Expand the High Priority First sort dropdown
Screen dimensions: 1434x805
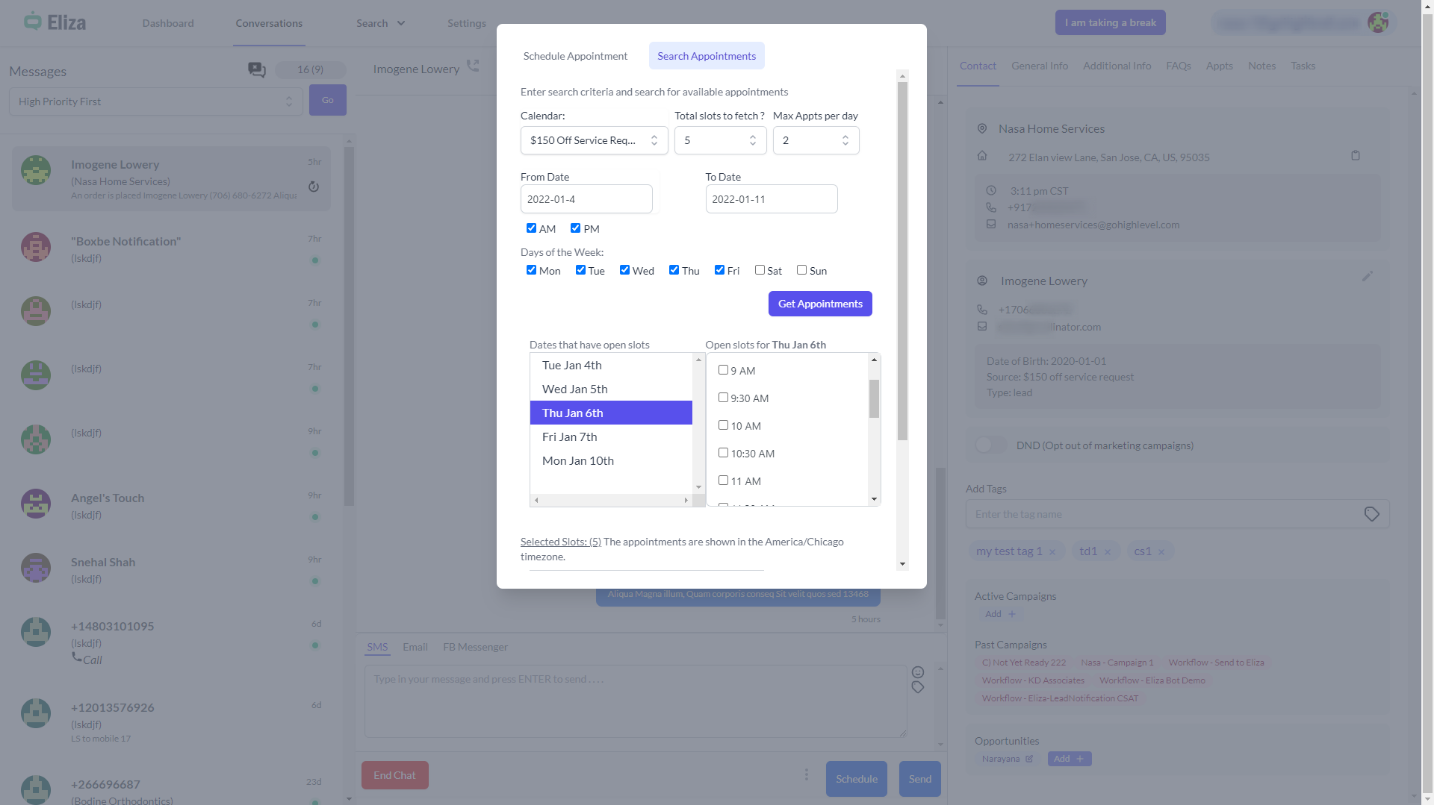156,101
